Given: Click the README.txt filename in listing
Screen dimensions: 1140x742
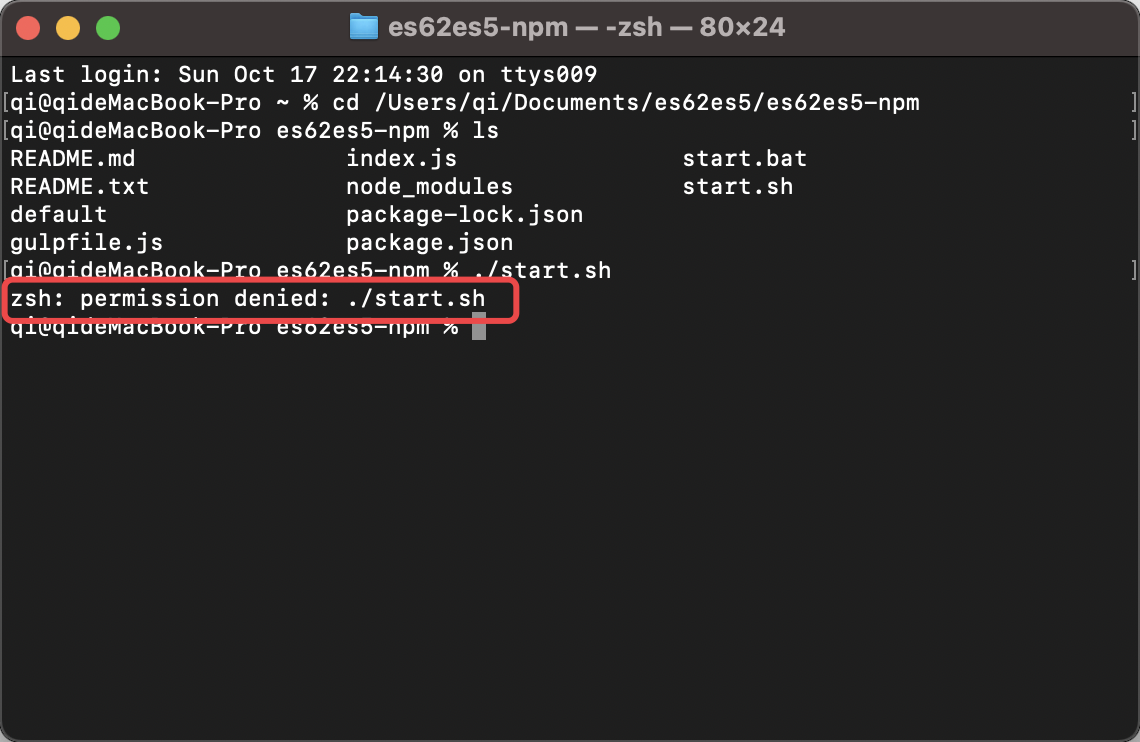Looking at the screenshot, I should tap(79, 187).
